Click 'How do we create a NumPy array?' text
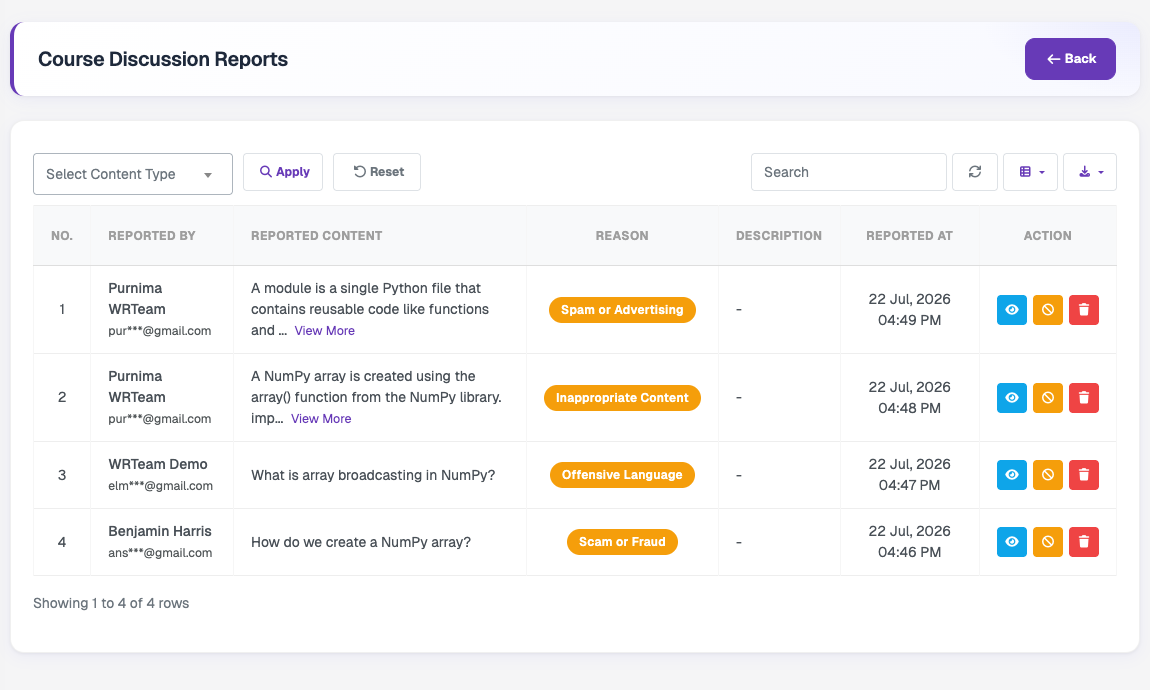 pos(361,543)
